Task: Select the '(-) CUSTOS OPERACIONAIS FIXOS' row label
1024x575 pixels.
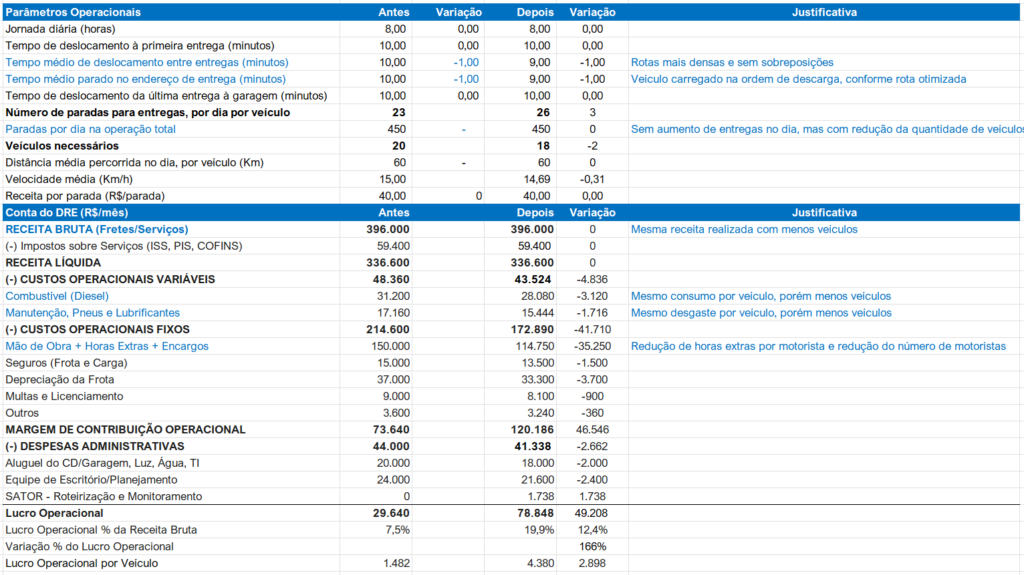Action: 98,329
